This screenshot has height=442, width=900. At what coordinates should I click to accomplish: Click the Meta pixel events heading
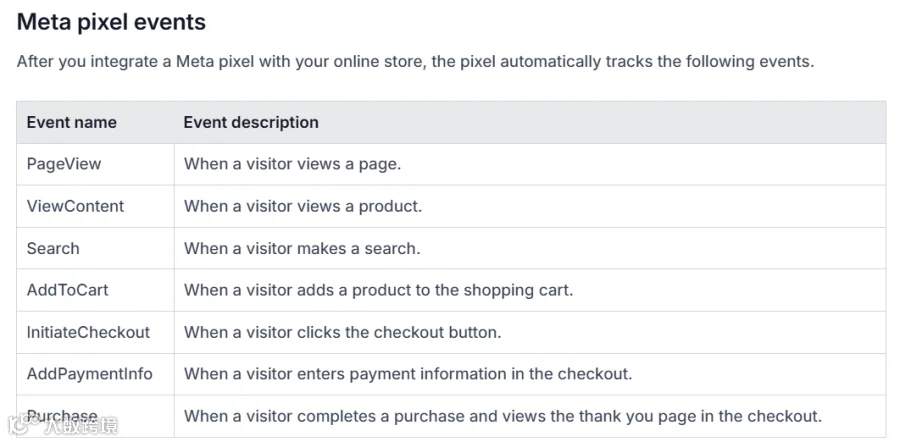[x=111, y=22]
